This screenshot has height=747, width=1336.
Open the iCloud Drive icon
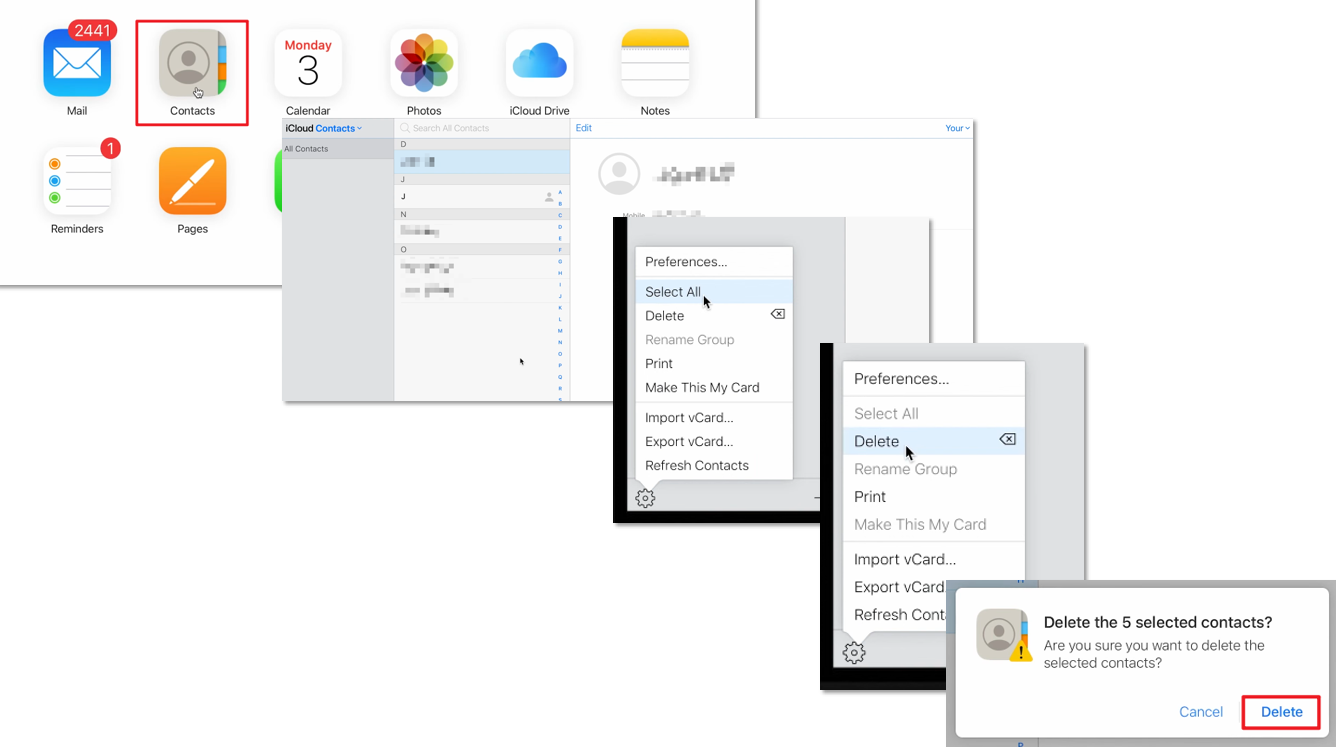[540, 62]
